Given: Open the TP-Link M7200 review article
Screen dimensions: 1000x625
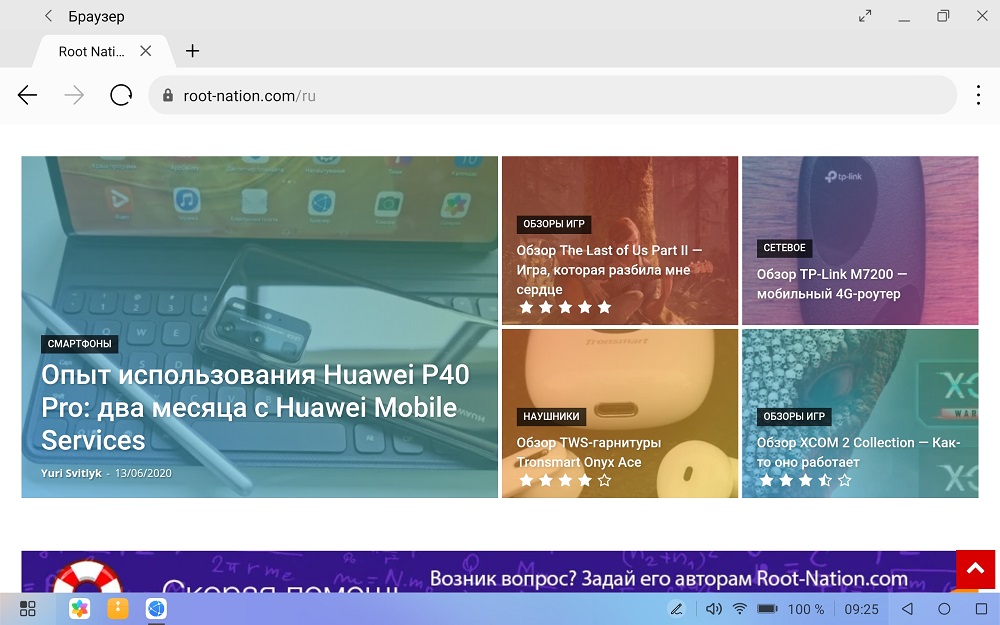Looking at the screenshot, I should click(x=831, y=284).
